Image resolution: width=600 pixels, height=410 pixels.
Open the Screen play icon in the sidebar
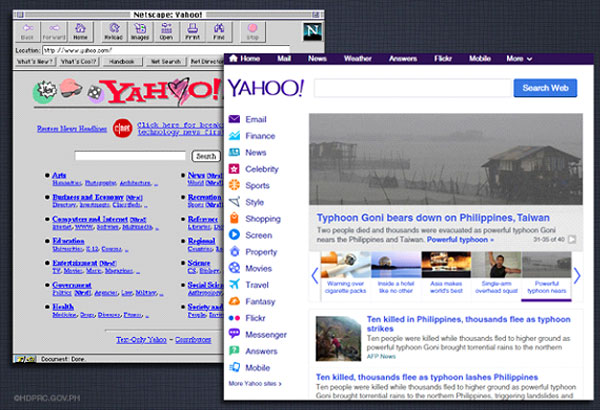coord(234,235)
